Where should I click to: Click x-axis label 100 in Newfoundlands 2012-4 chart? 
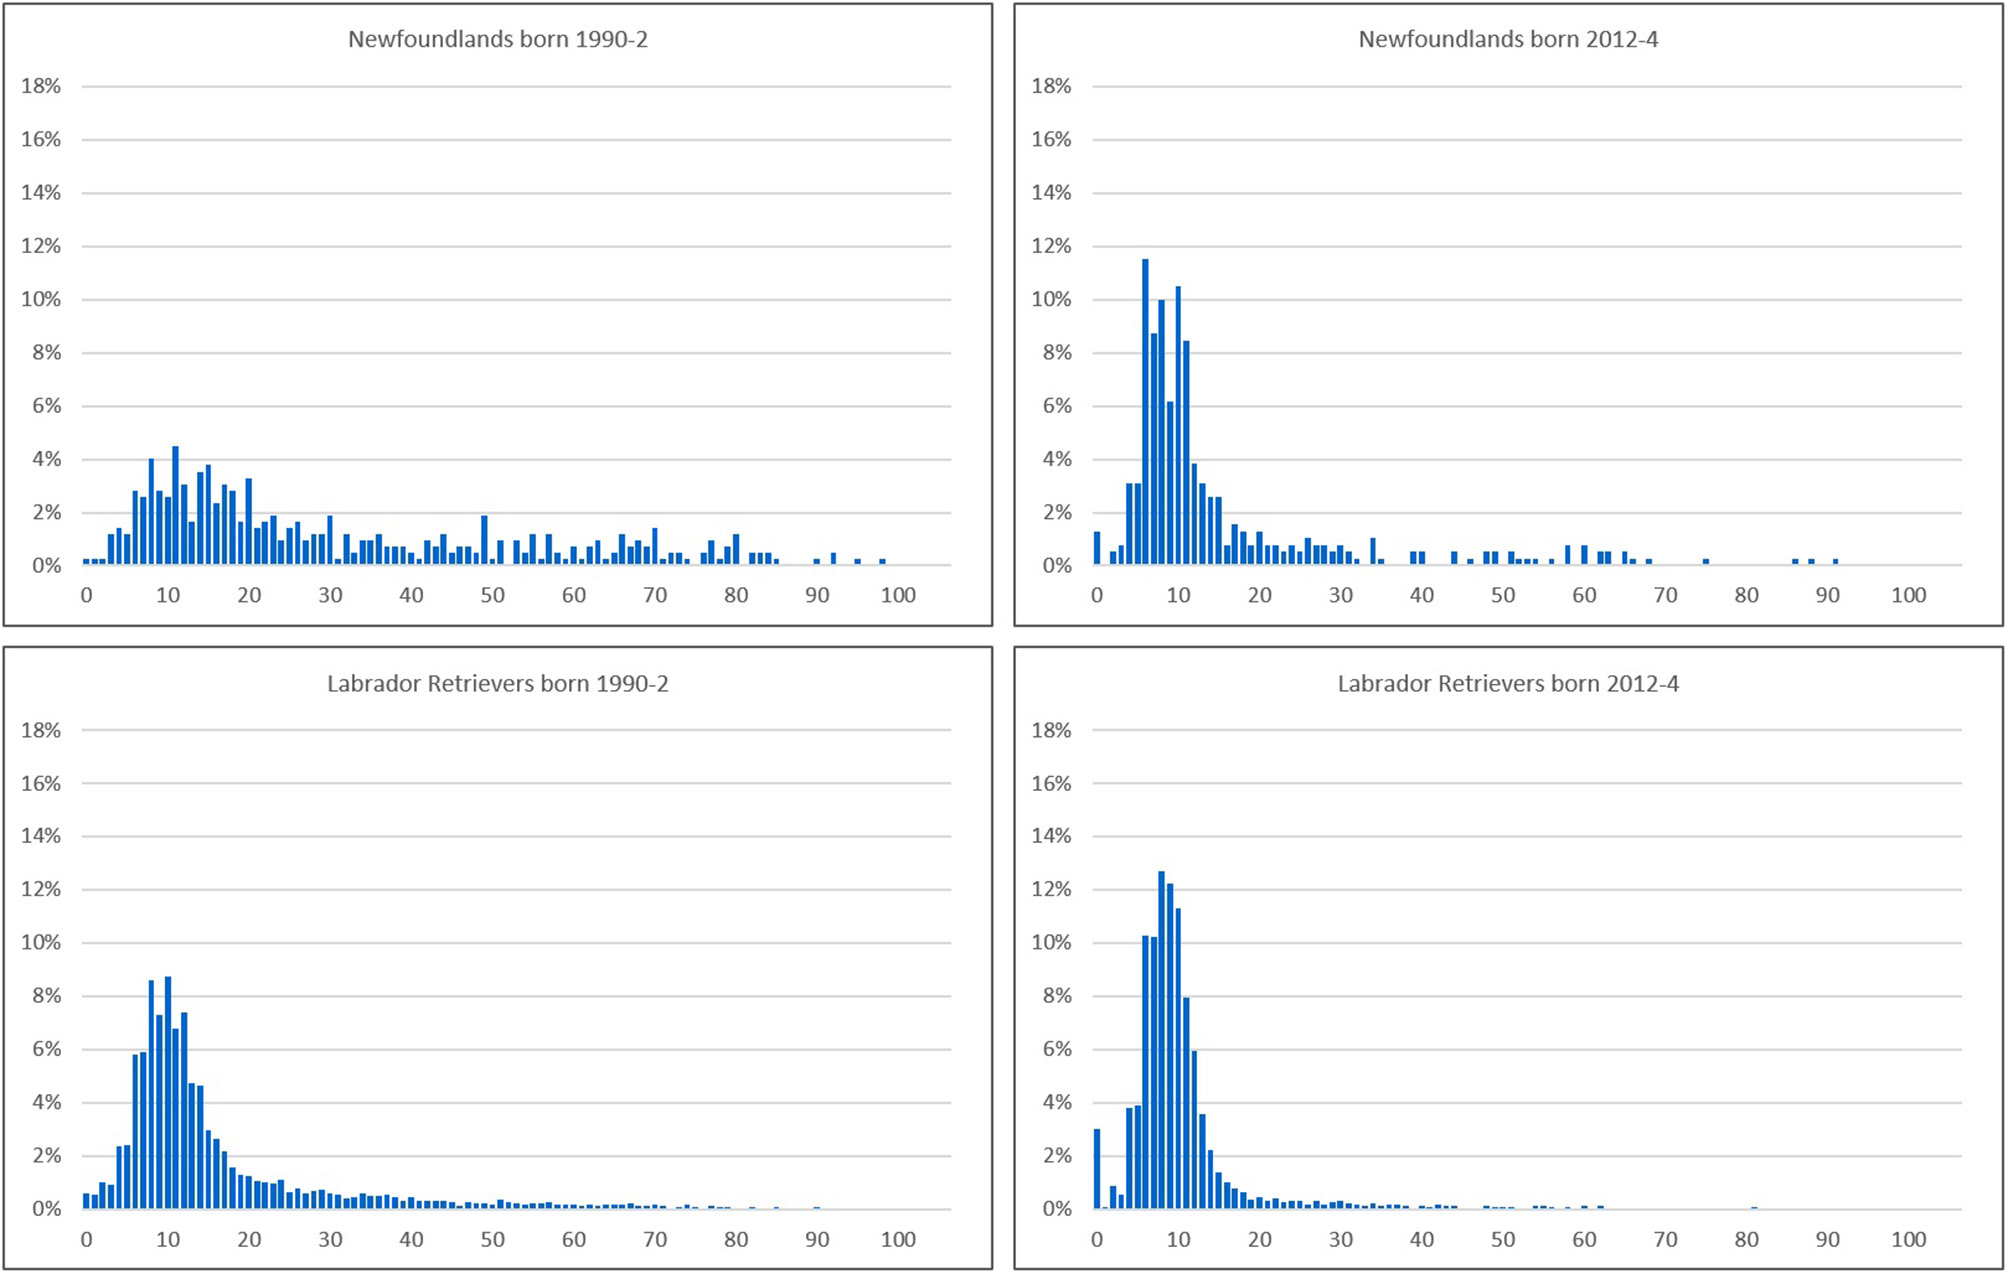(x=1908, y=595)
